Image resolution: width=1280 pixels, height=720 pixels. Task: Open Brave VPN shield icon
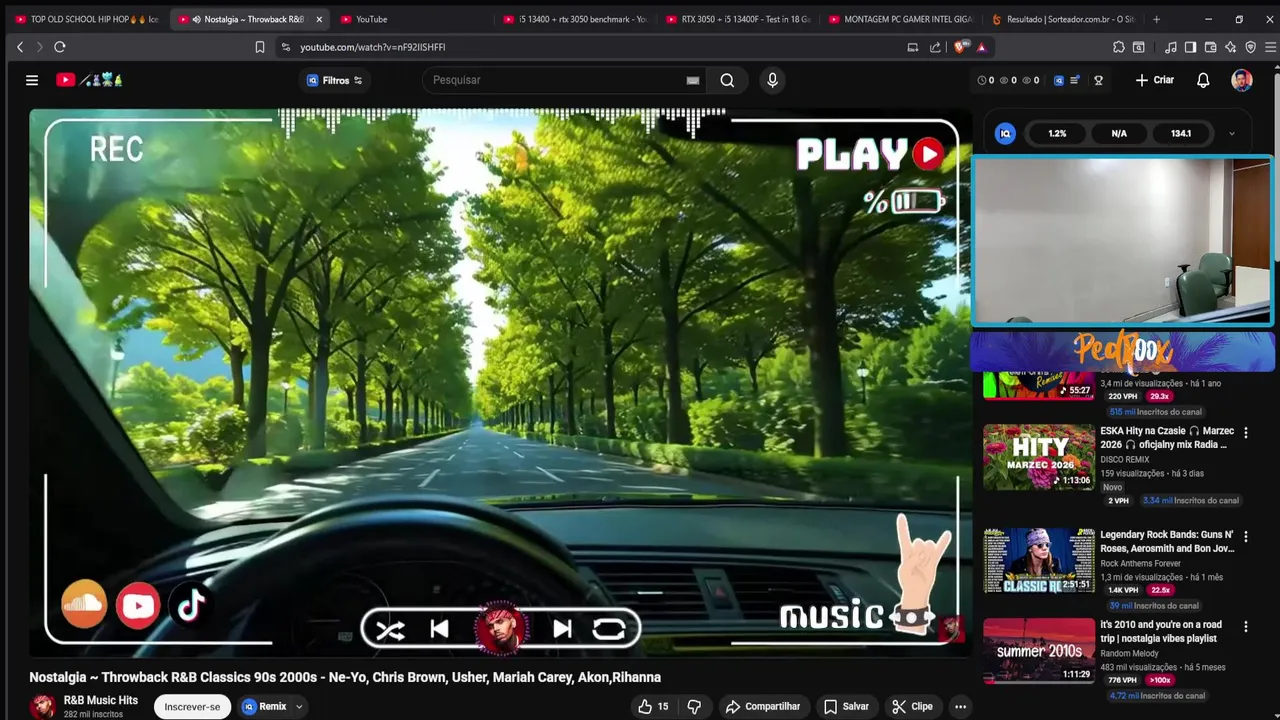(1250, 47)
